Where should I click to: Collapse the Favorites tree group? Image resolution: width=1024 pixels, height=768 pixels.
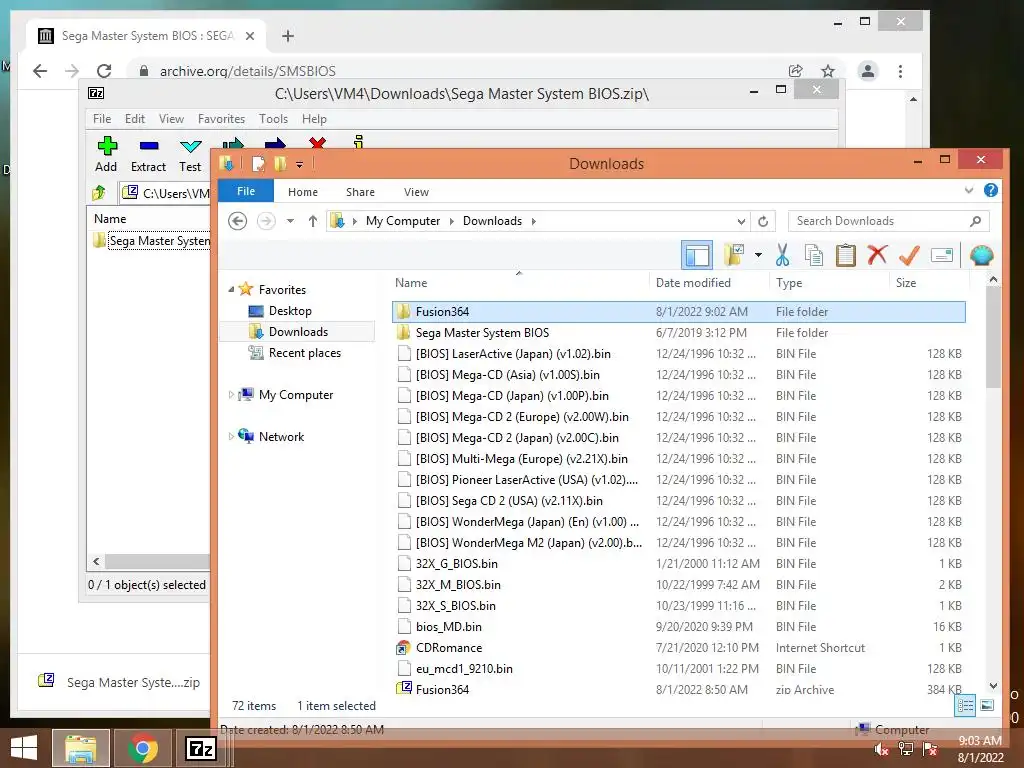[231, 289]
